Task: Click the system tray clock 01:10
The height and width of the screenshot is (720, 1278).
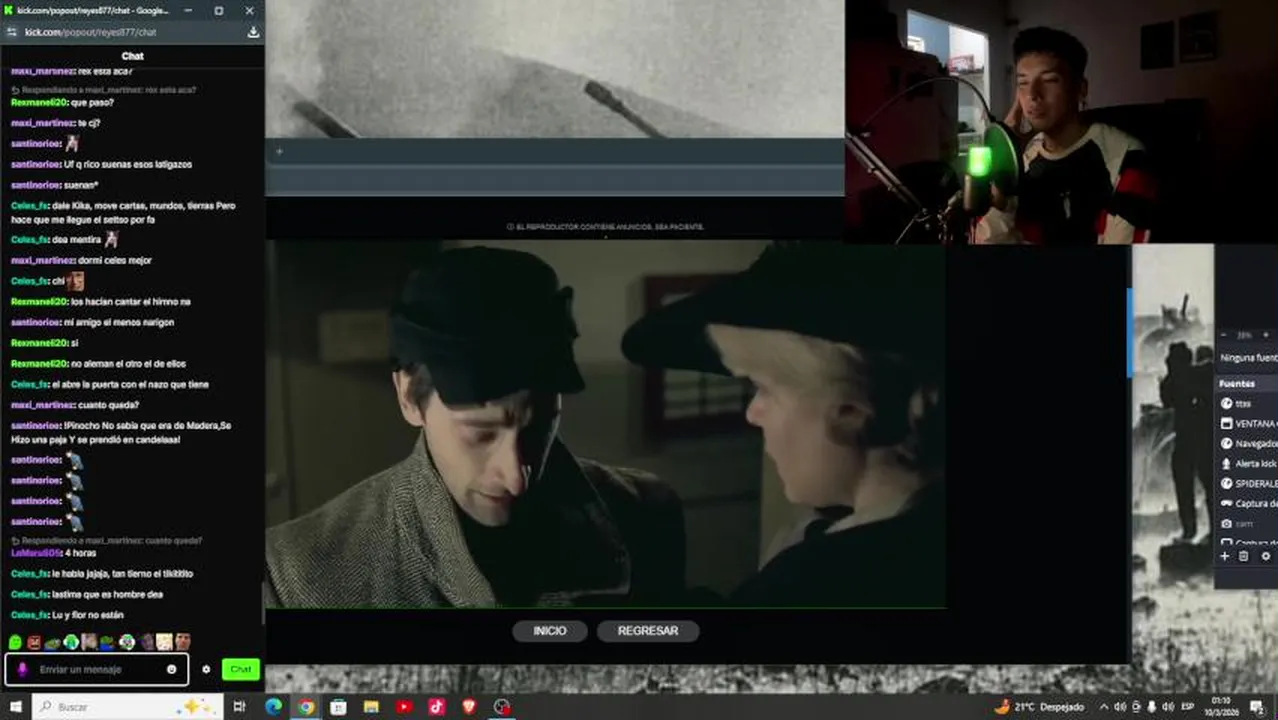Action: pos(1224,707)
